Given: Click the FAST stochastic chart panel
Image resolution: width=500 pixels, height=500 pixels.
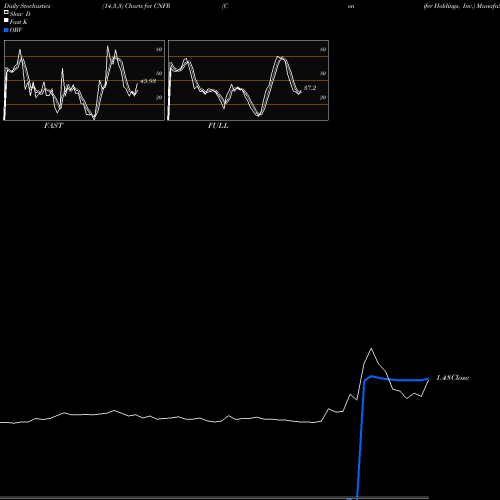Looking at the screenshot, I should click(x=84, y=80).
